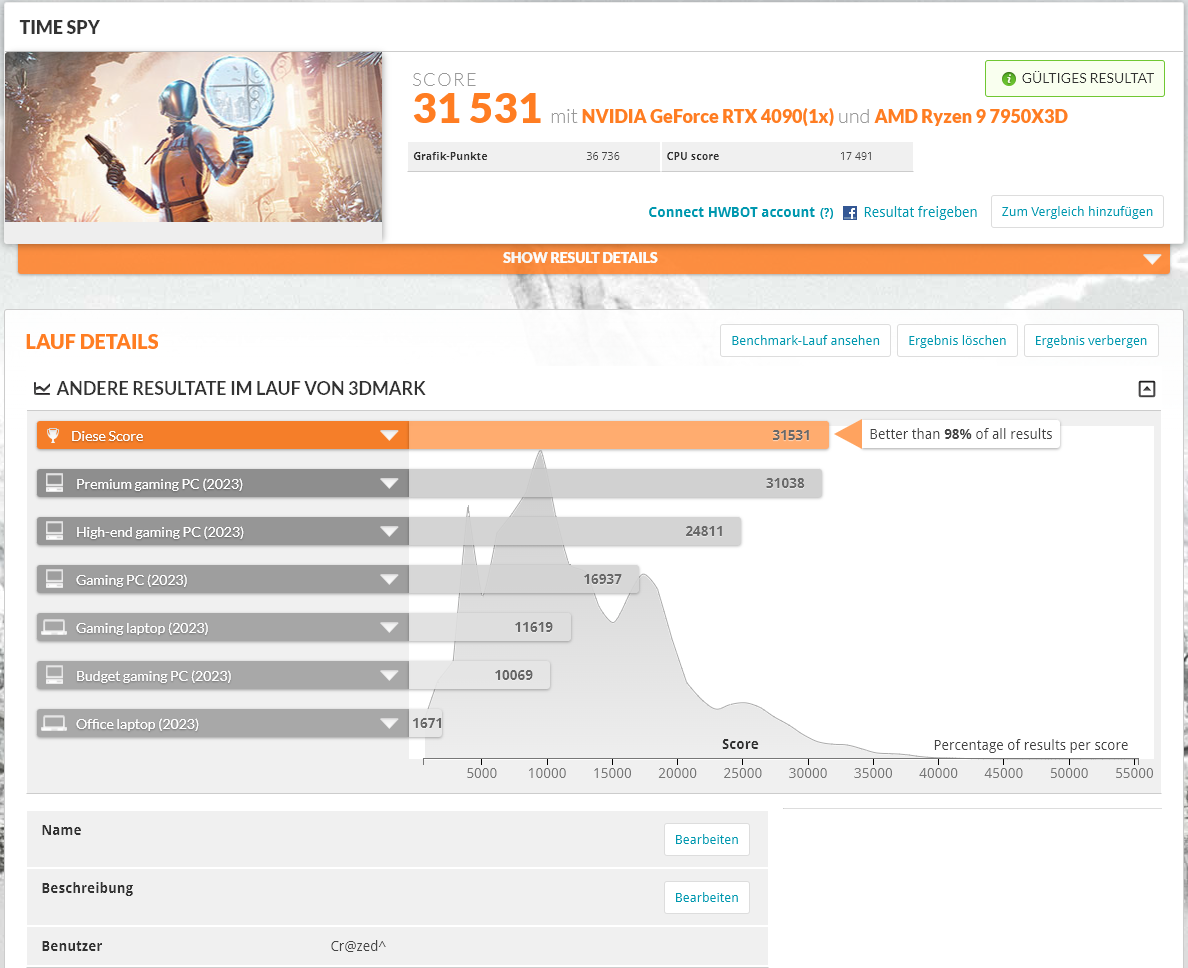The width and height of the screenshot is (1188, 968).
Task: Click the desktop icon for Premium gaming PC
Action: 55,483
